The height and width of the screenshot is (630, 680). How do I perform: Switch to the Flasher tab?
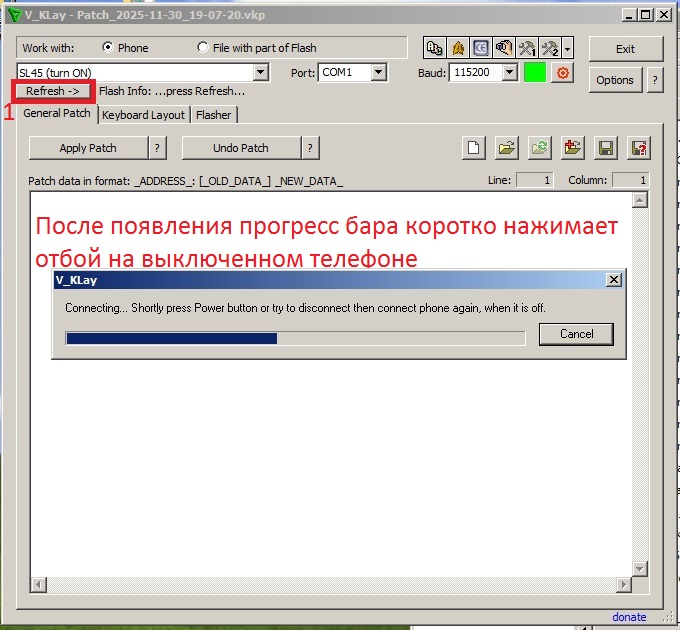[x=213, y=115]
